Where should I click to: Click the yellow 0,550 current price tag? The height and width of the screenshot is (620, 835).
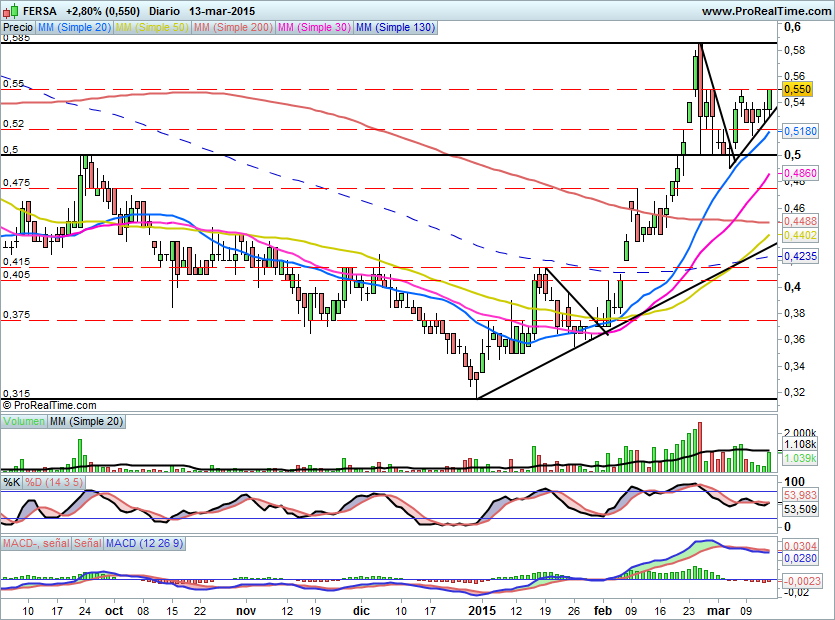coord(798,89)
